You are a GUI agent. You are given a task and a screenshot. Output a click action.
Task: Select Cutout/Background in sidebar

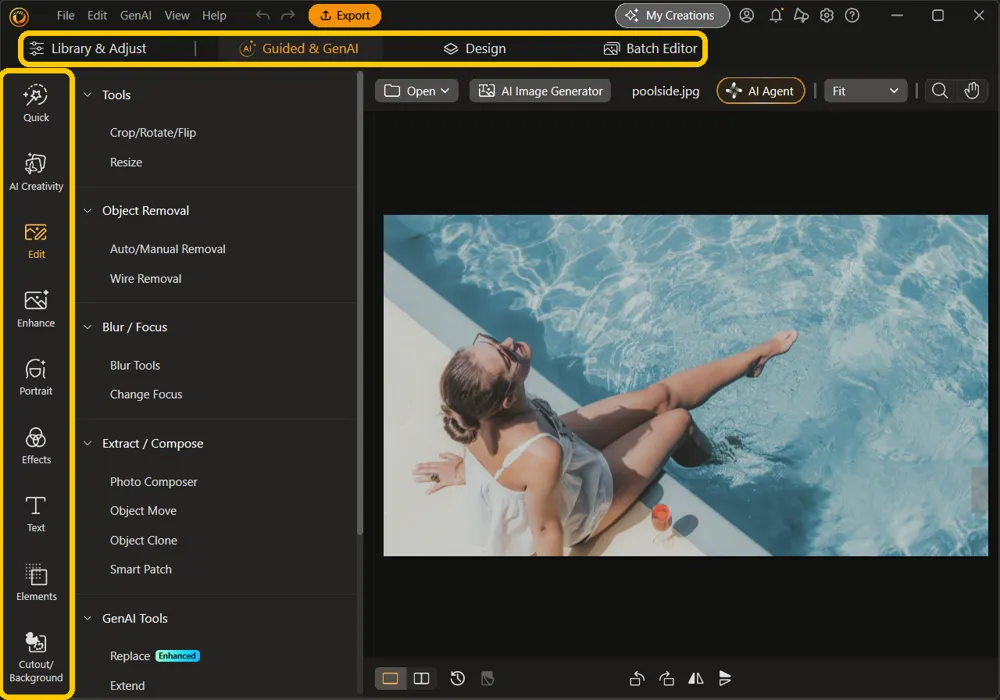click(36, 657)
